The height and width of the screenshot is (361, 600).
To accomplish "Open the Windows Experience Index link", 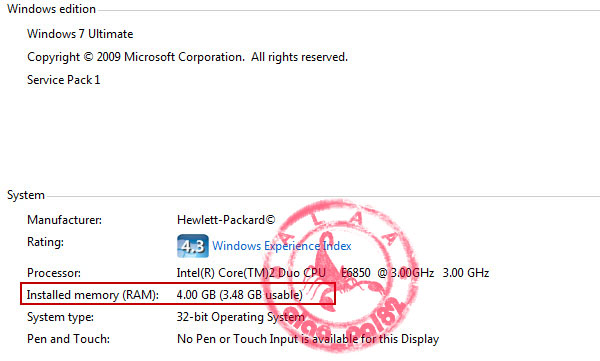I will click(x=282, y=246).
